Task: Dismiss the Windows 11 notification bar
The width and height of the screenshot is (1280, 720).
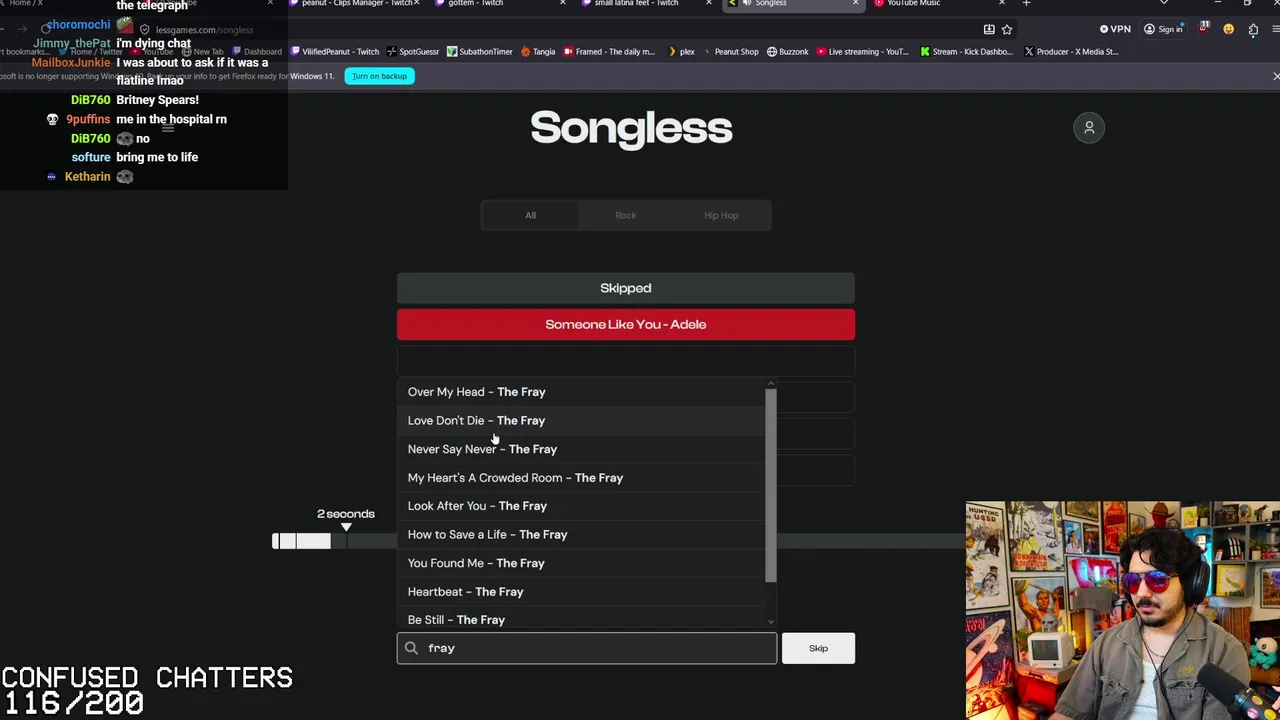Action: pos(1276,76)
